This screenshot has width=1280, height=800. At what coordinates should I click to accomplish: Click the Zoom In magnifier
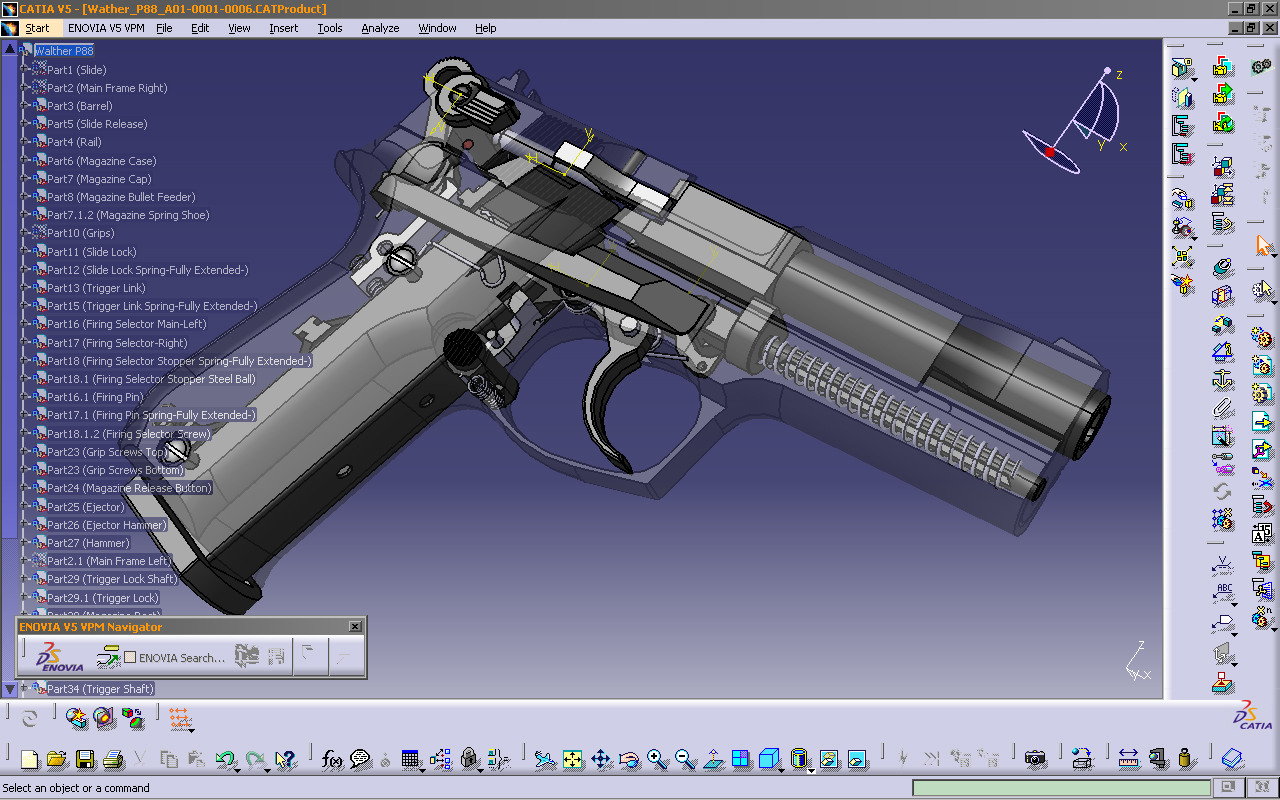[657, 760]
